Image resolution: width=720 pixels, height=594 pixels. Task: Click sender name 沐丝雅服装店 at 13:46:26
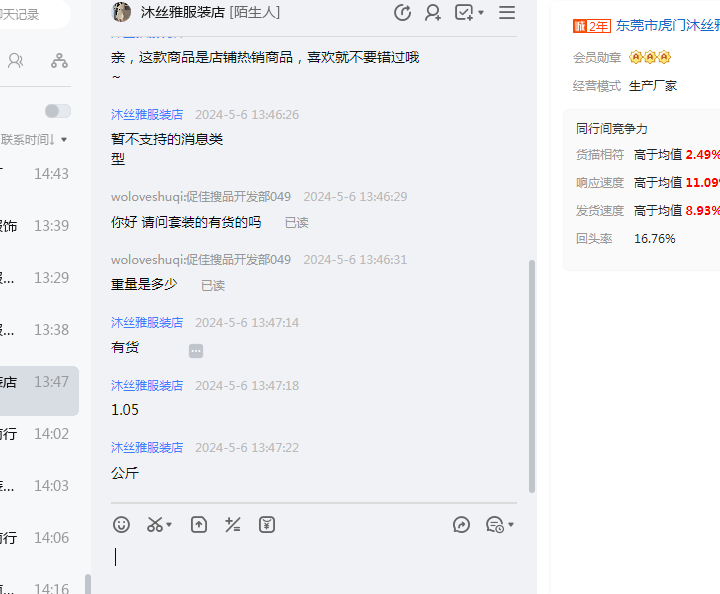[x=147, y=114]
